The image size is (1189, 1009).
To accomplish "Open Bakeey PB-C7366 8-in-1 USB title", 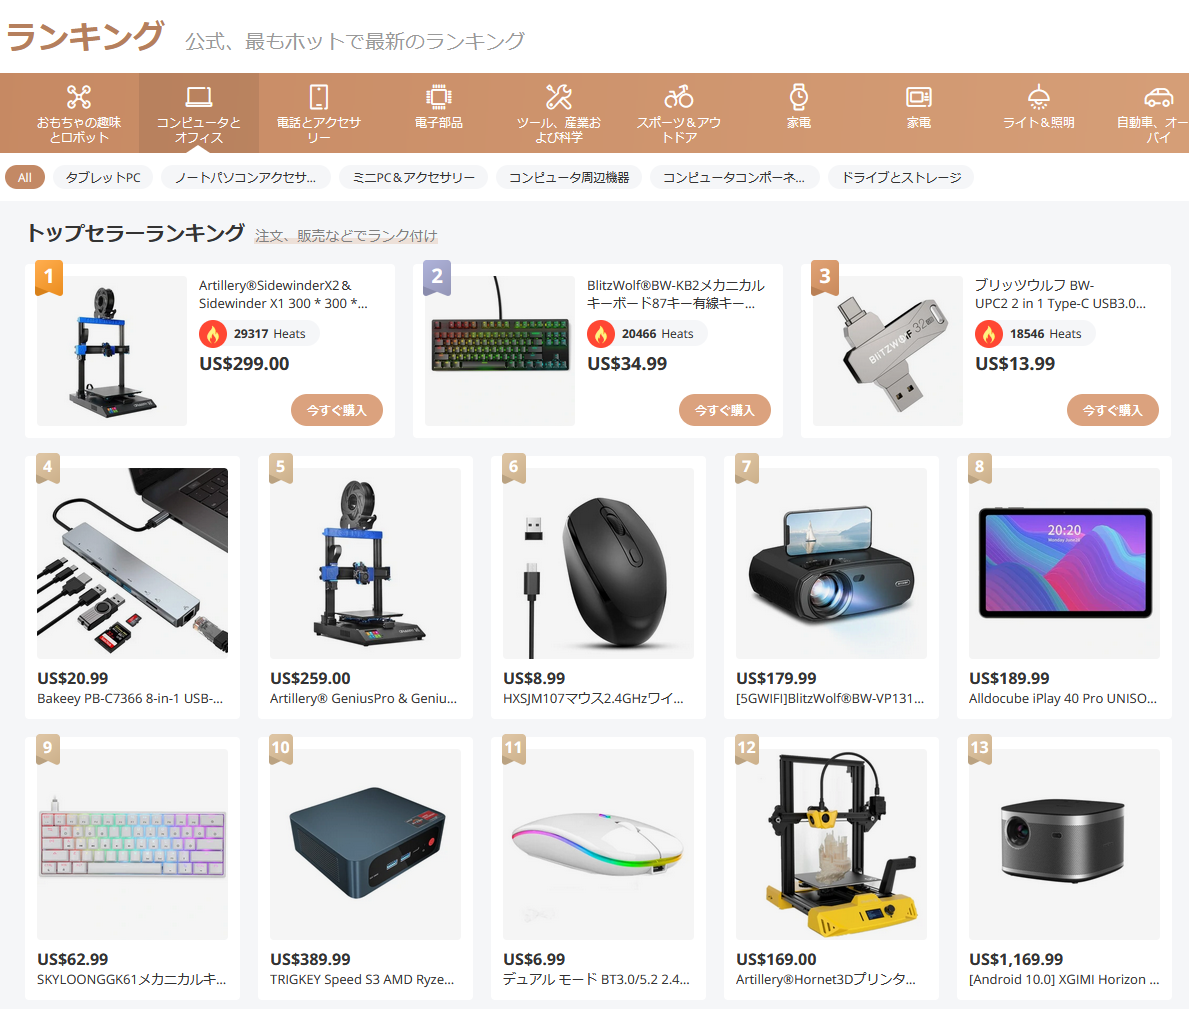I will (130, 698).
